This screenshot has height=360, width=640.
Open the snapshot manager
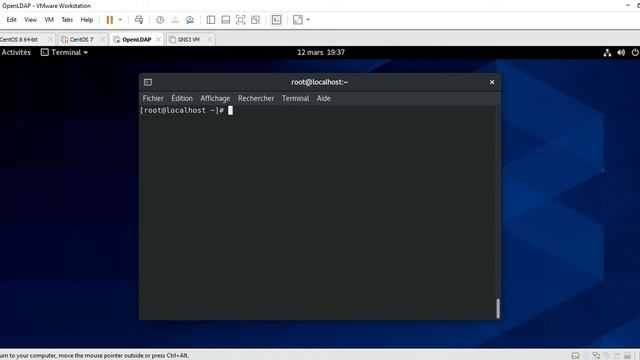pyautogui.click(x=190, y=20)
